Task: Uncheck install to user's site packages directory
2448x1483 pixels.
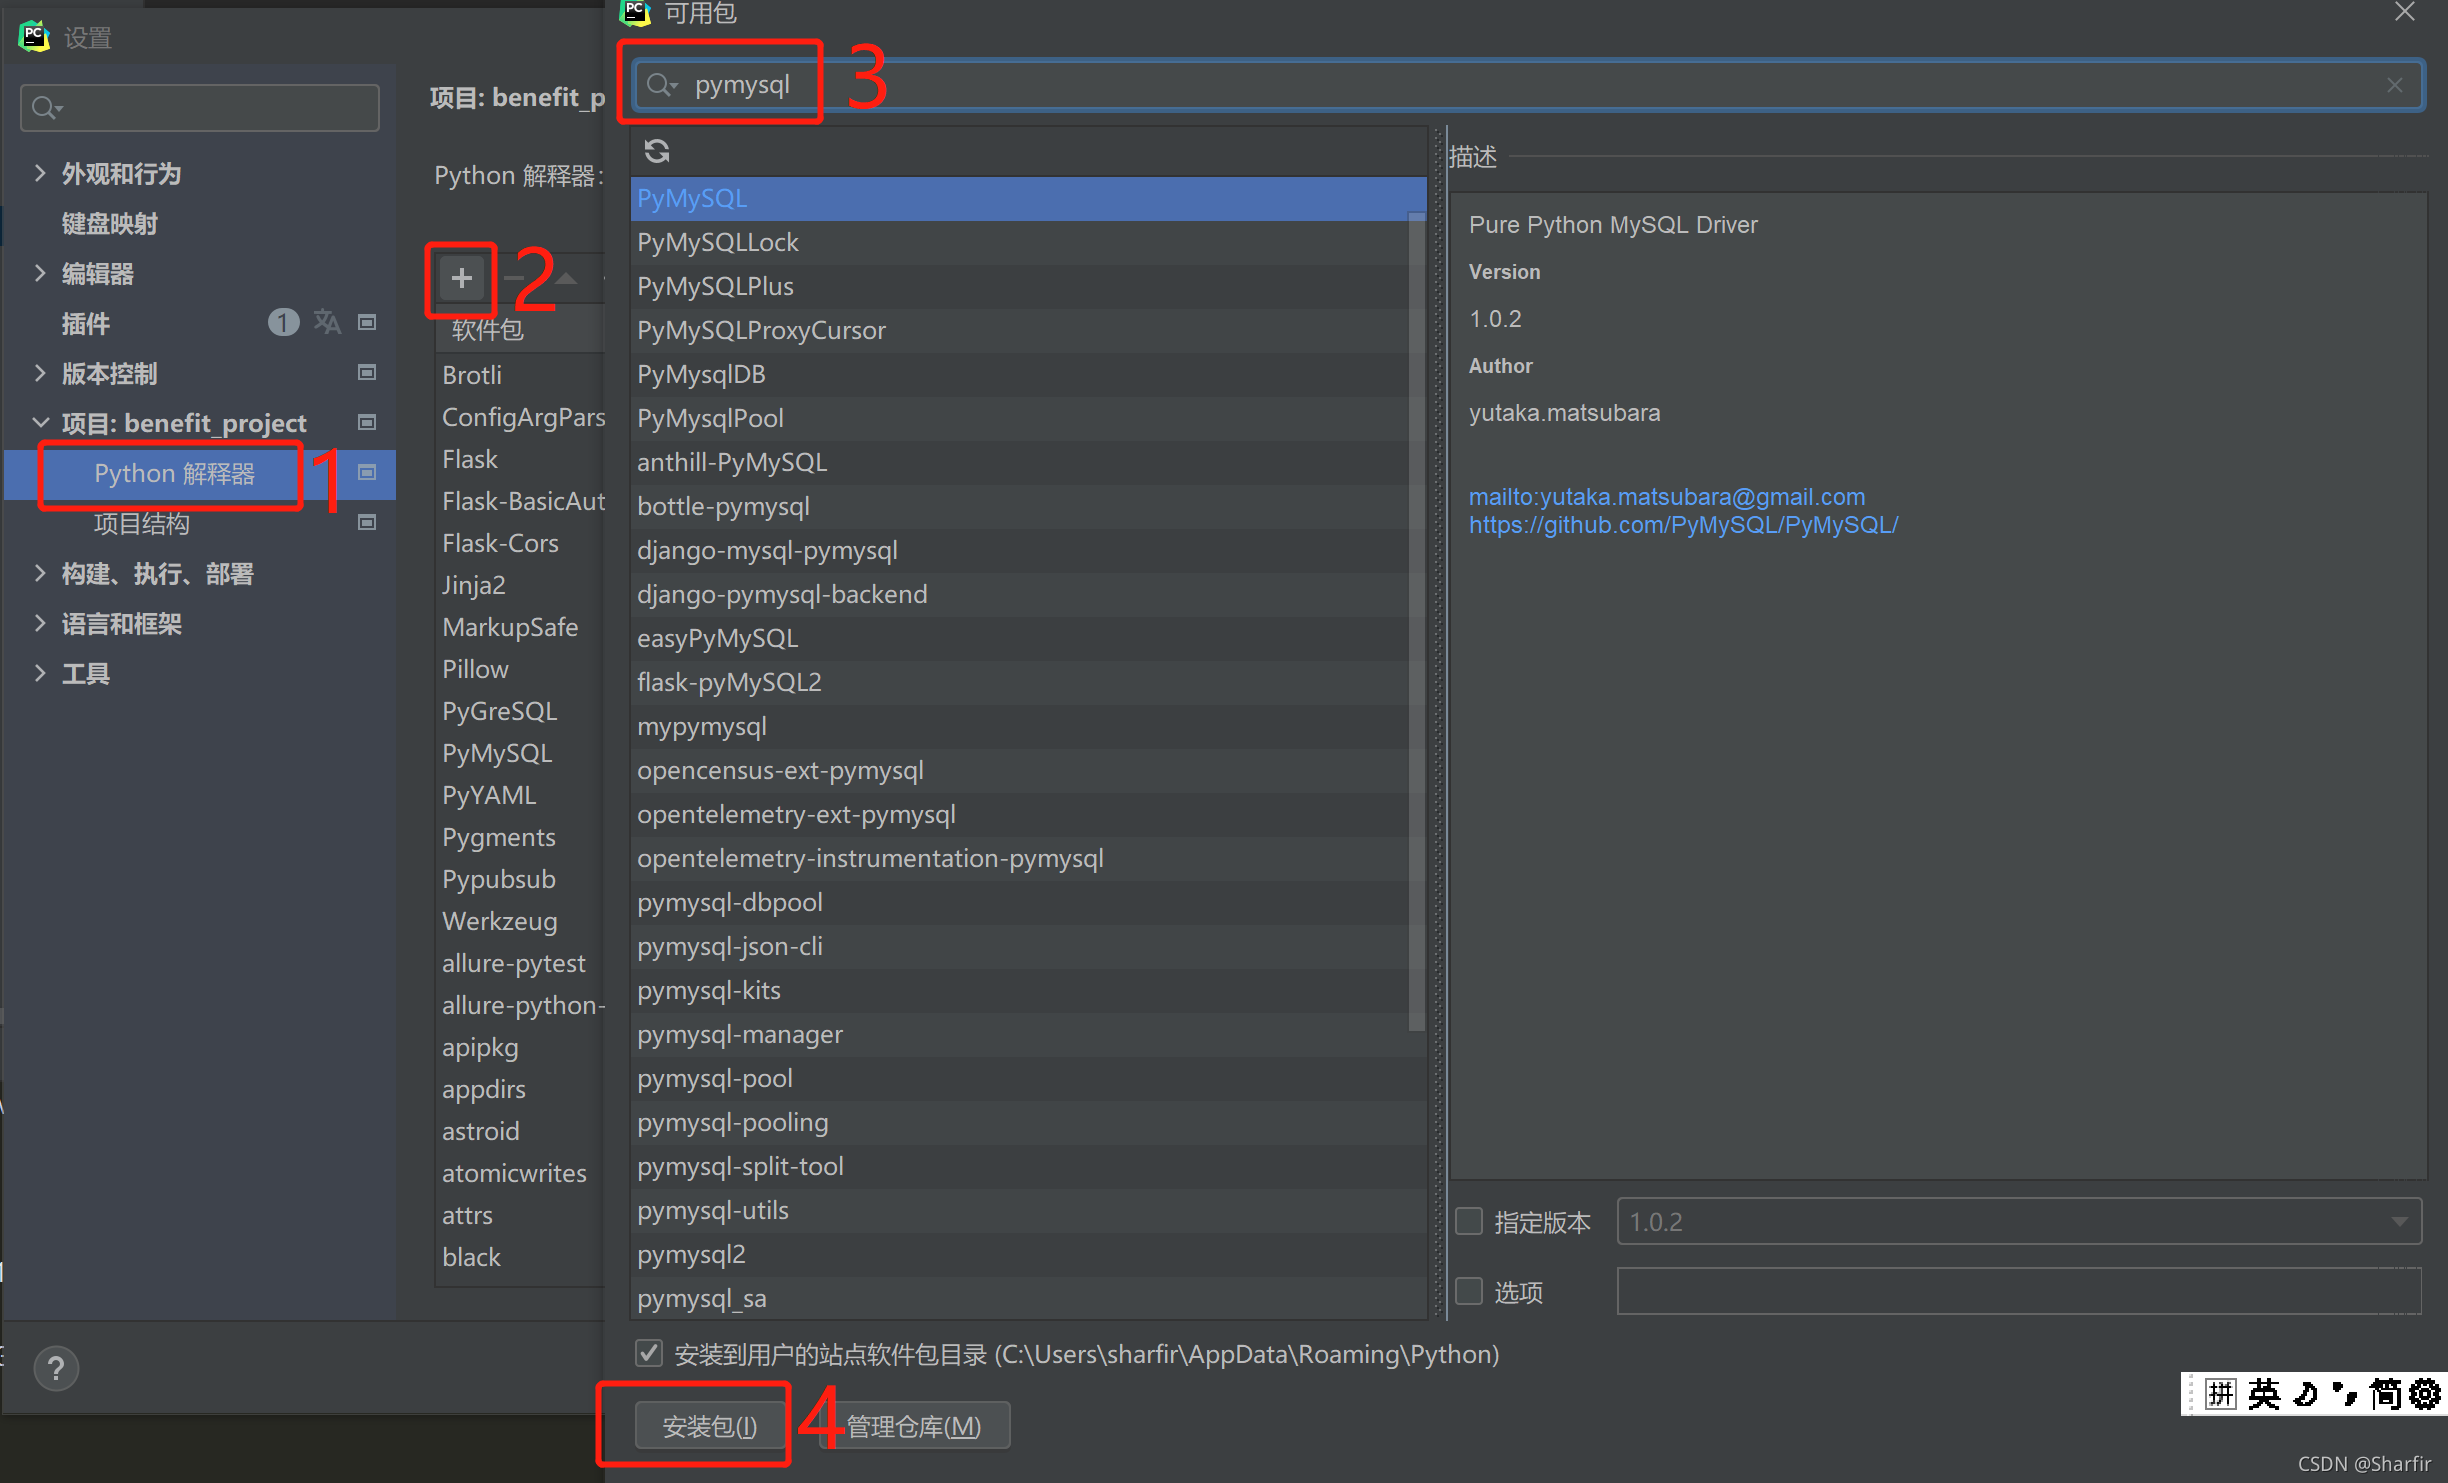Action: (649, 1353)
